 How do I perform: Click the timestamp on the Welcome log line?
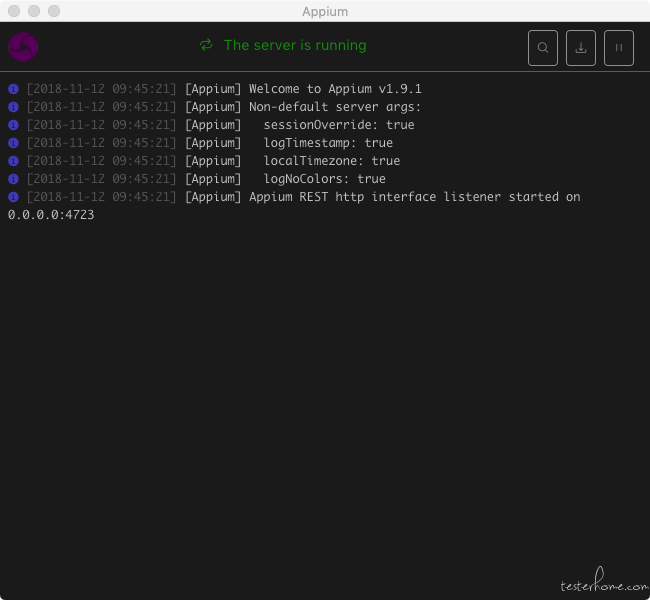coord(102,89)
